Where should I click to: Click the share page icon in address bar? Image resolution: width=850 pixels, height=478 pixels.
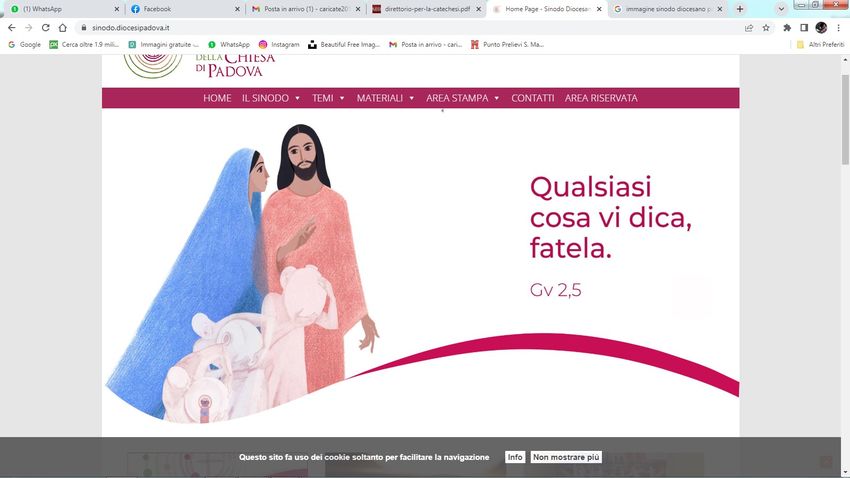(x=749, y=28)
